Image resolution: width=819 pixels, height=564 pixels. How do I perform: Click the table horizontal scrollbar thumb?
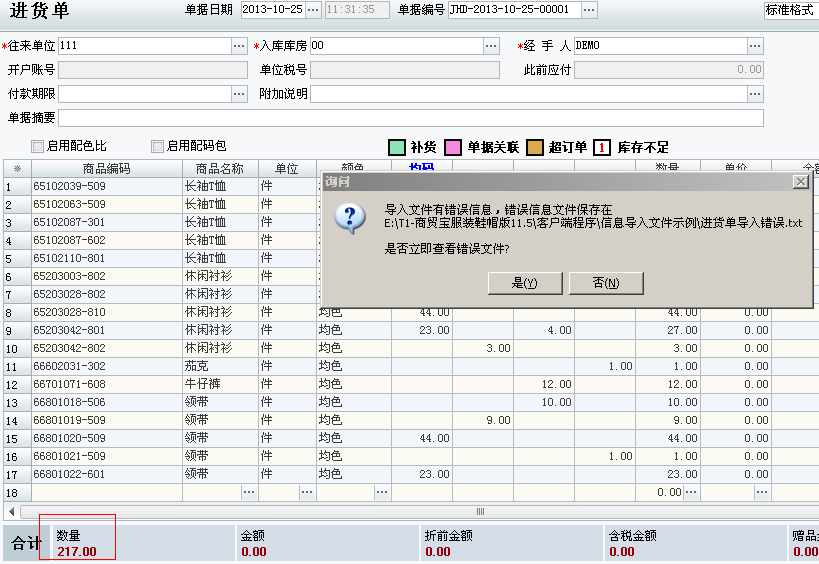pyautogui.click(x=481, y=512)
